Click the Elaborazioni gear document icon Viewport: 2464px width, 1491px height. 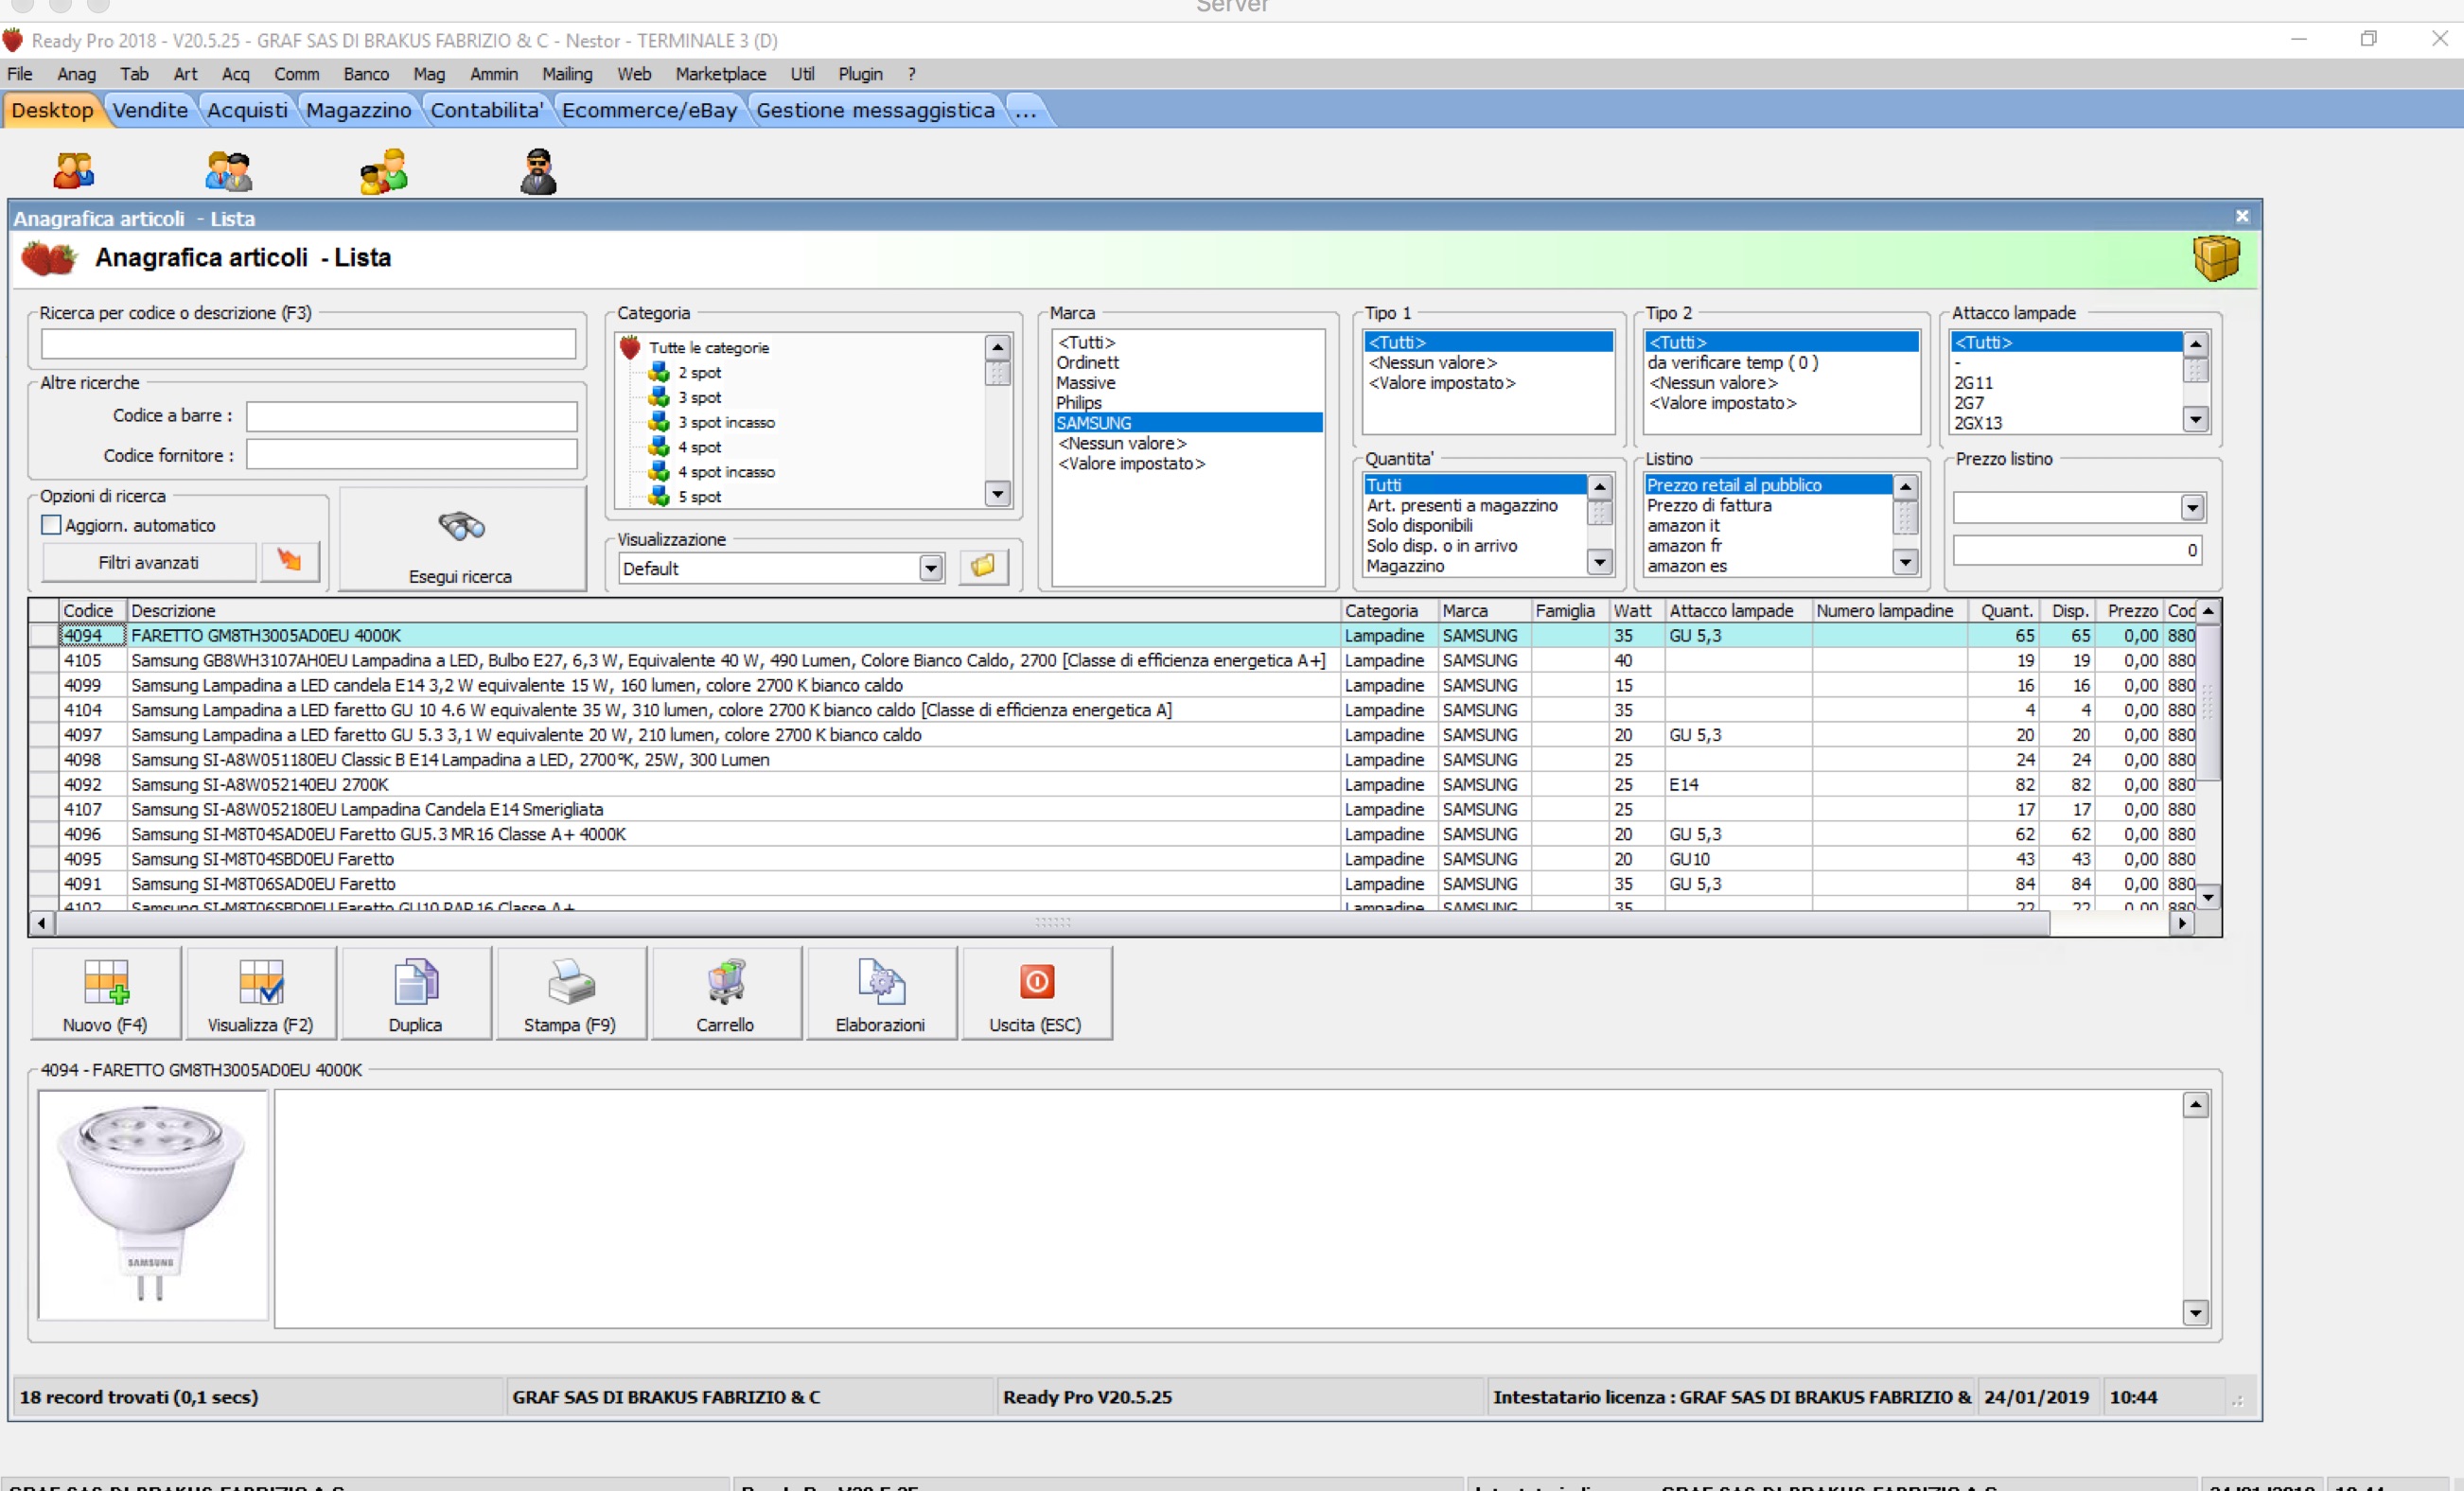(880, 983)
